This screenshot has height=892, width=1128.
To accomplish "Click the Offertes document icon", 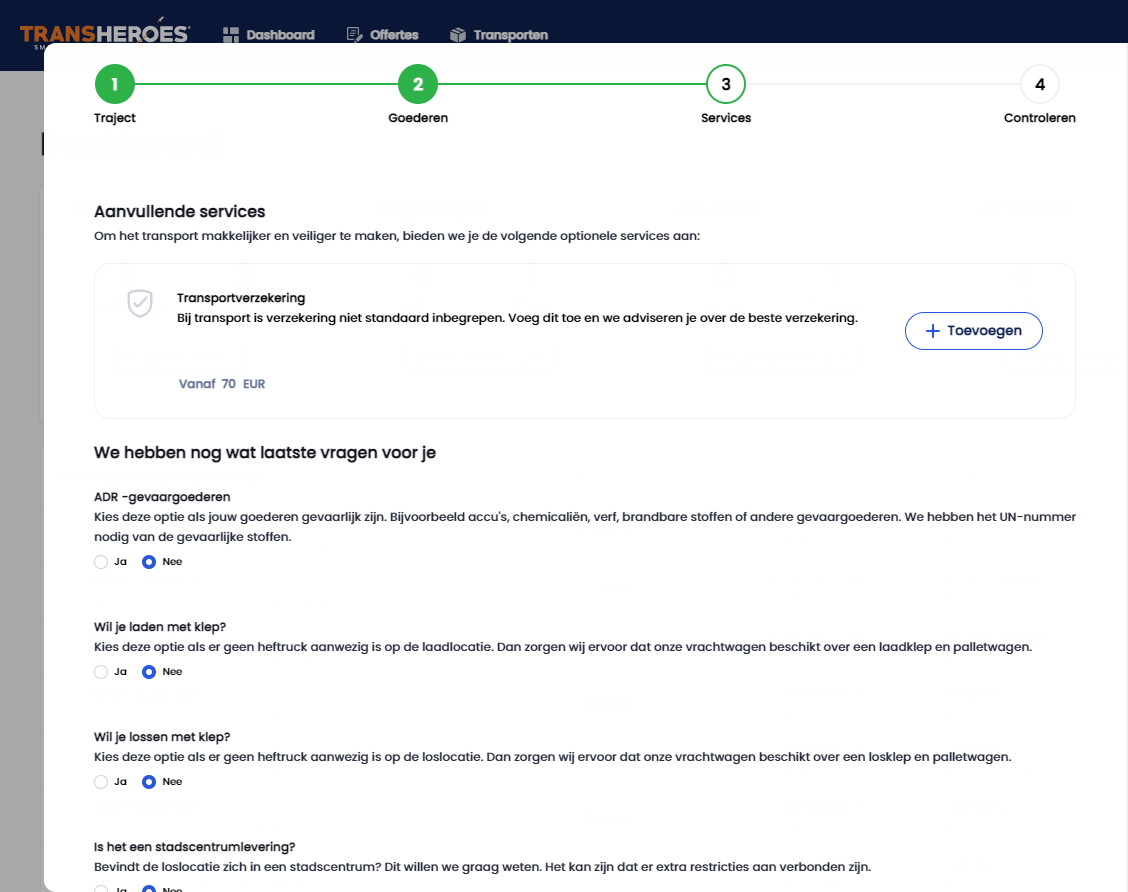I will pyautogui.click(x=352, y=34).
